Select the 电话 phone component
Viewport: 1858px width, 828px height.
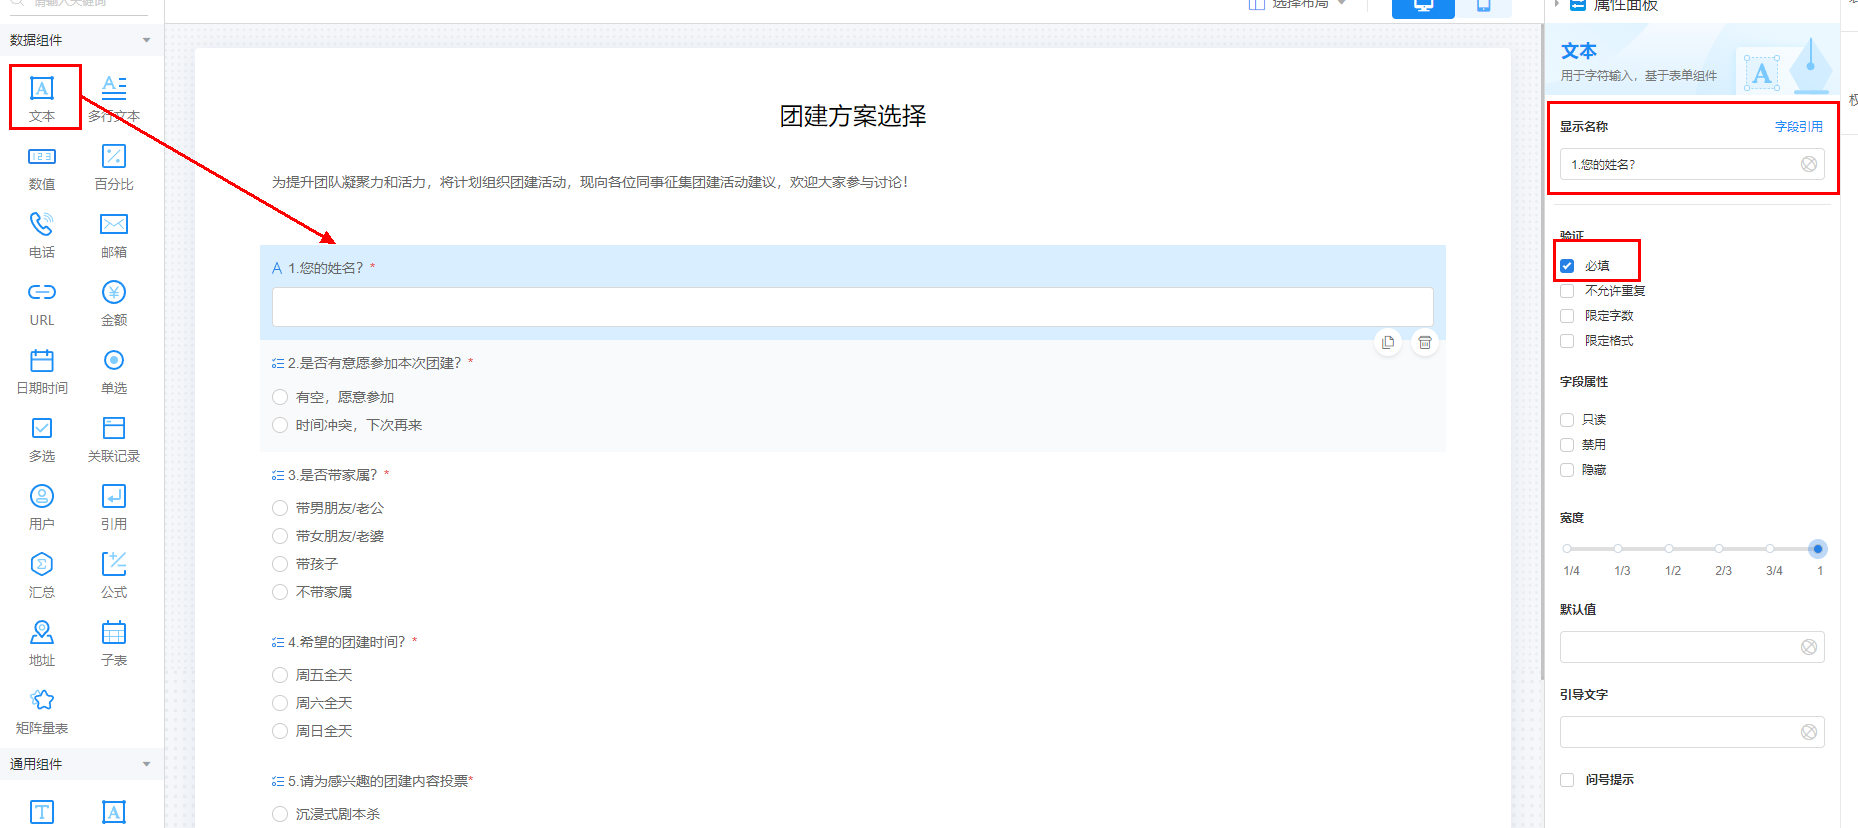coord(42,235)
